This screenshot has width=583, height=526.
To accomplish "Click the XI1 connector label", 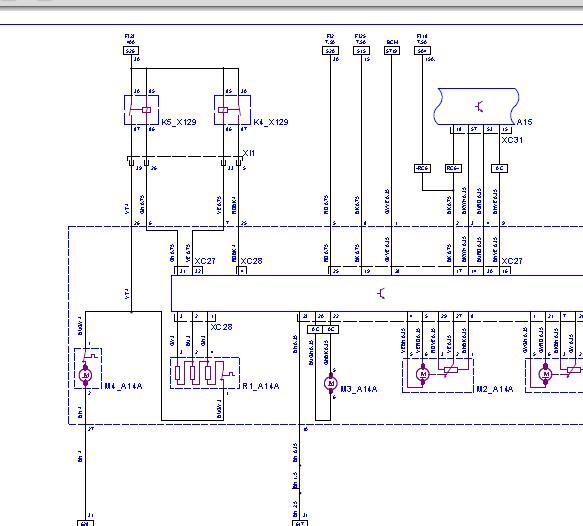I will pos(249,153).
